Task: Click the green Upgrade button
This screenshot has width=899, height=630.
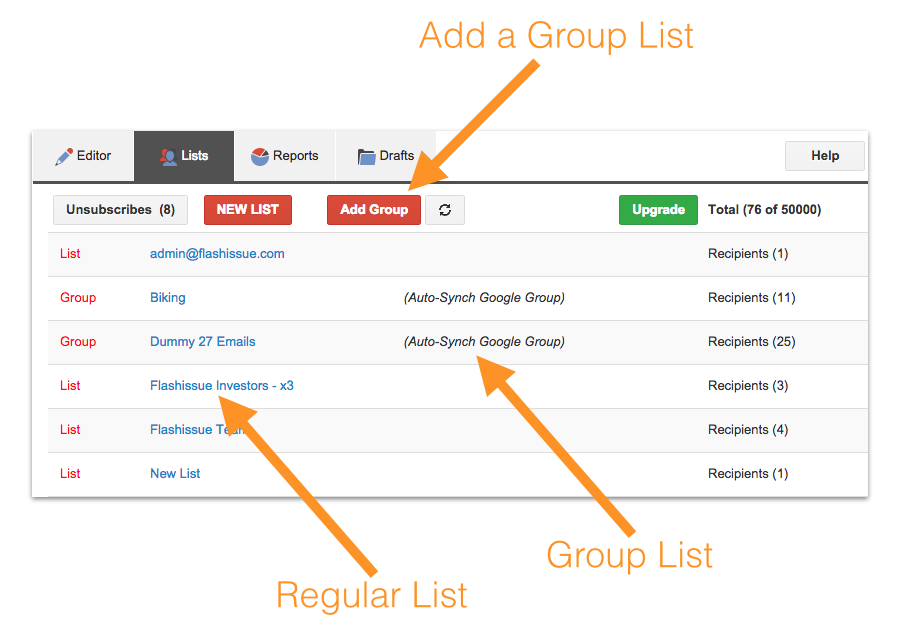Action: 658,210
